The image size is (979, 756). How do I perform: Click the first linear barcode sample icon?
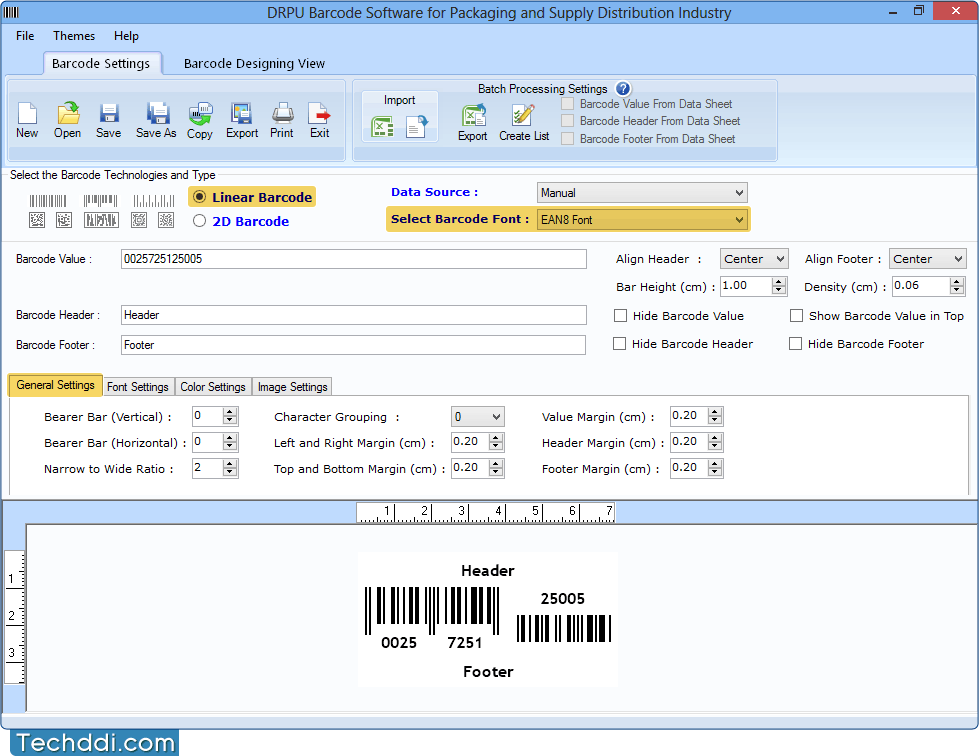tap(47, 200)
